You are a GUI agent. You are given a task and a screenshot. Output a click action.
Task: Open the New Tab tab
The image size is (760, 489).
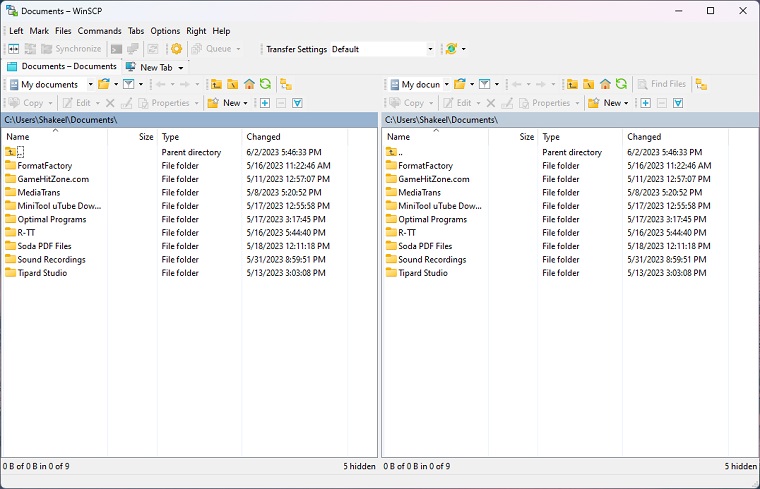coord(154,67)
